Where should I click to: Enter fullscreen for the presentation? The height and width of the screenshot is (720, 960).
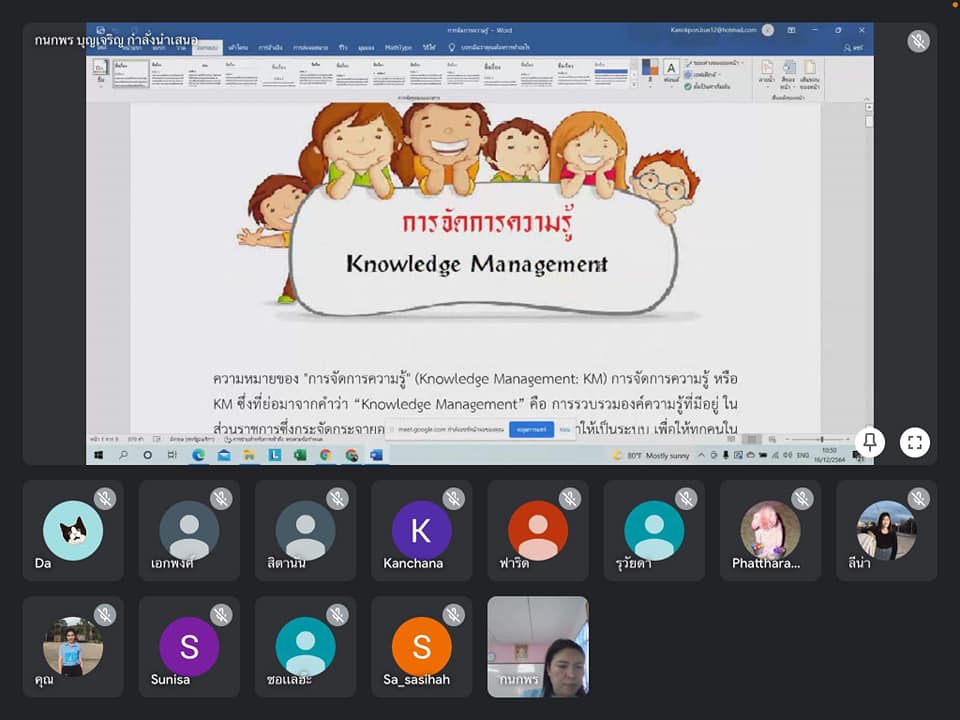click(914, 442)
